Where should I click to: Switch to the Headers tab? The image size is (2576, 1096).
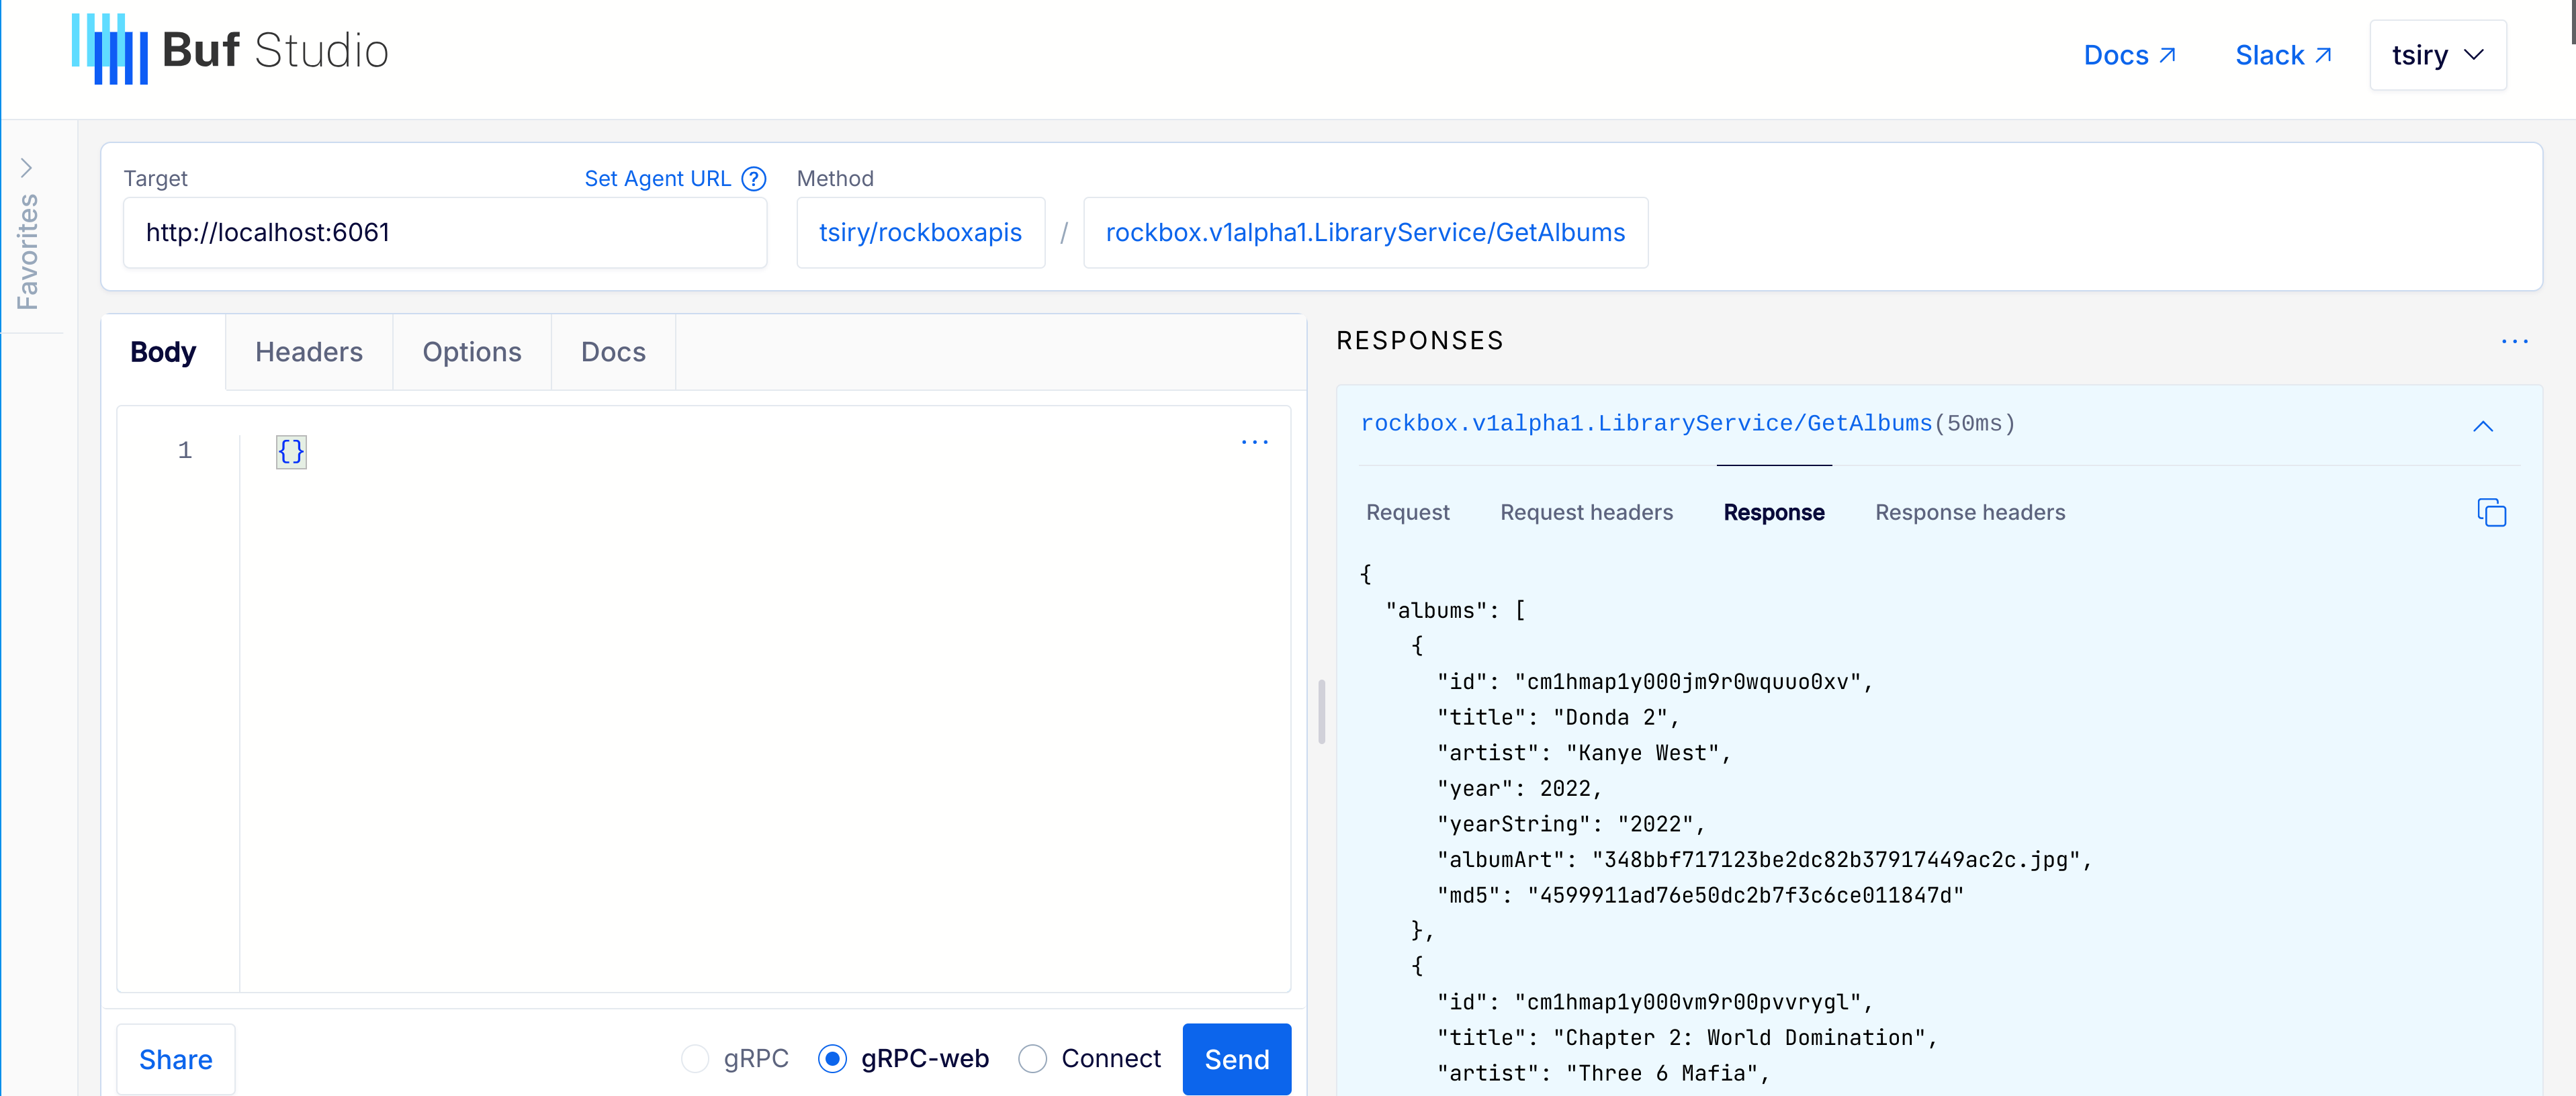click(x=309, y=352)
